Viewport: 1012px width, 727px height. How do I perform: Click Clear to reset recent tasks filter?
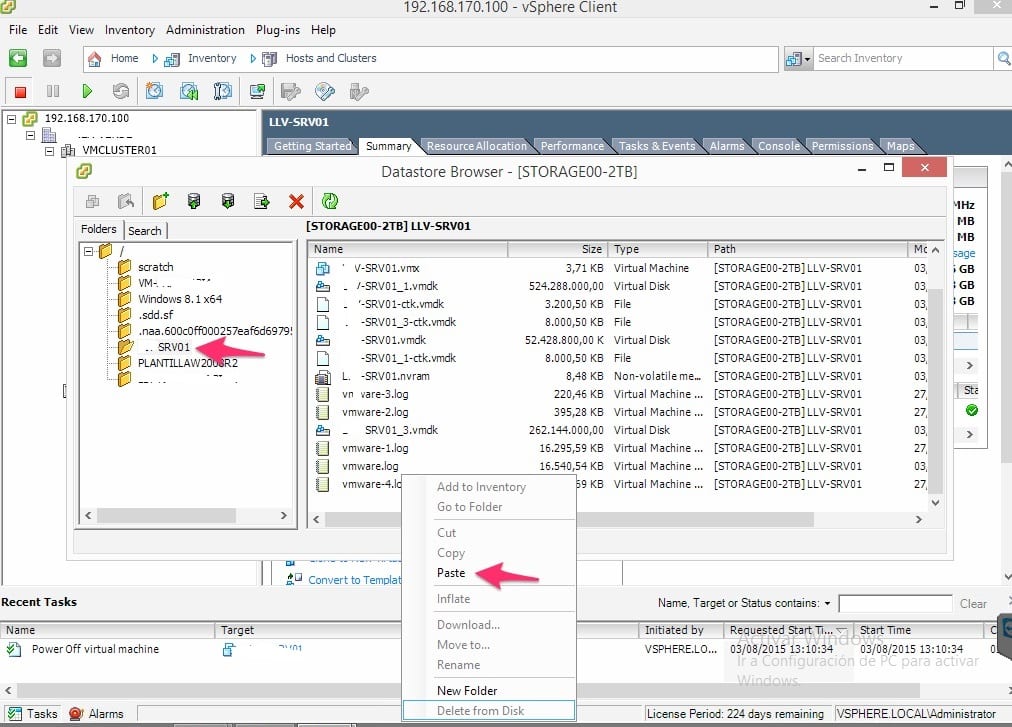click(973, 603)
